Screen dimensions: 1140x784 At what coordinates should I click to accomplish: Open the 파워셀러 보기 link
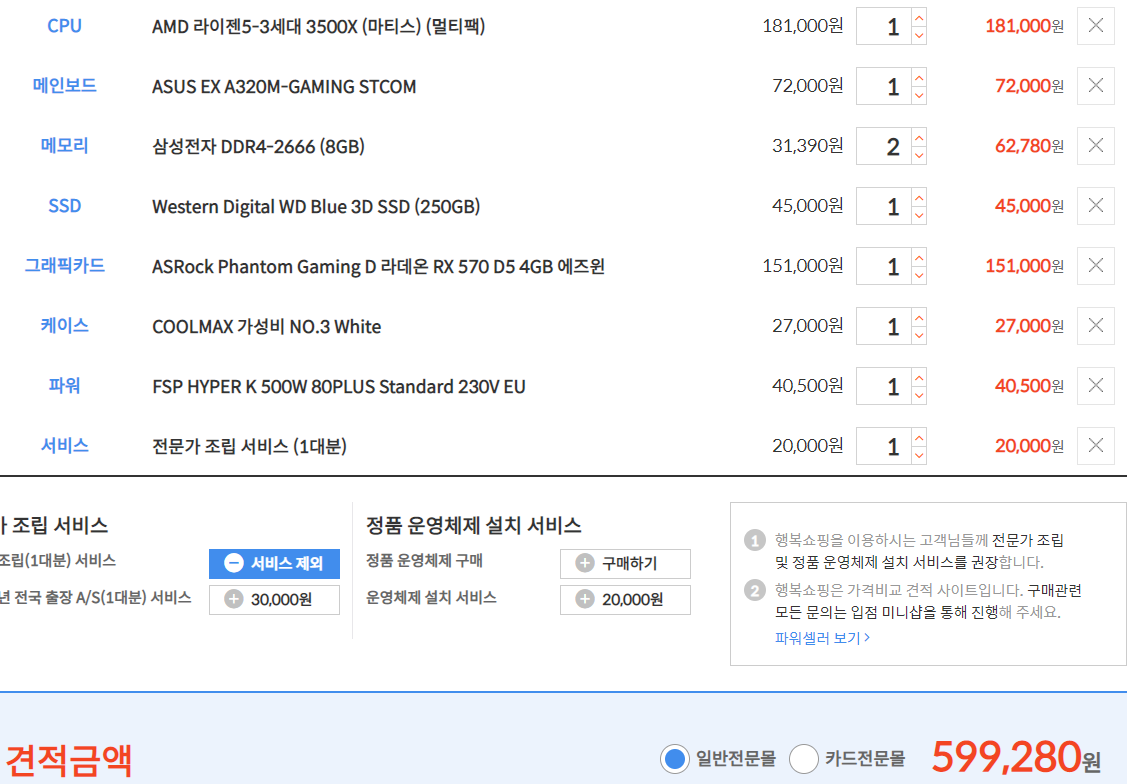point(822,638)
